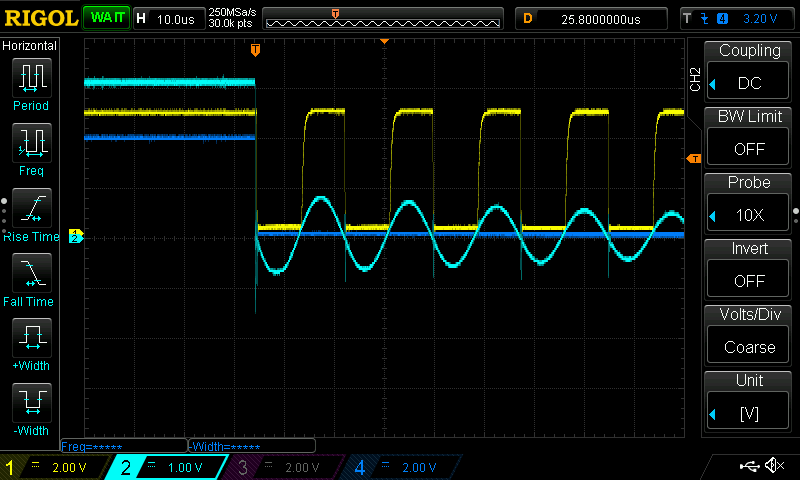Screen dimensions: 800x480
Task: Click the orange trigger position marker on waveform
Action: [255, 50]
